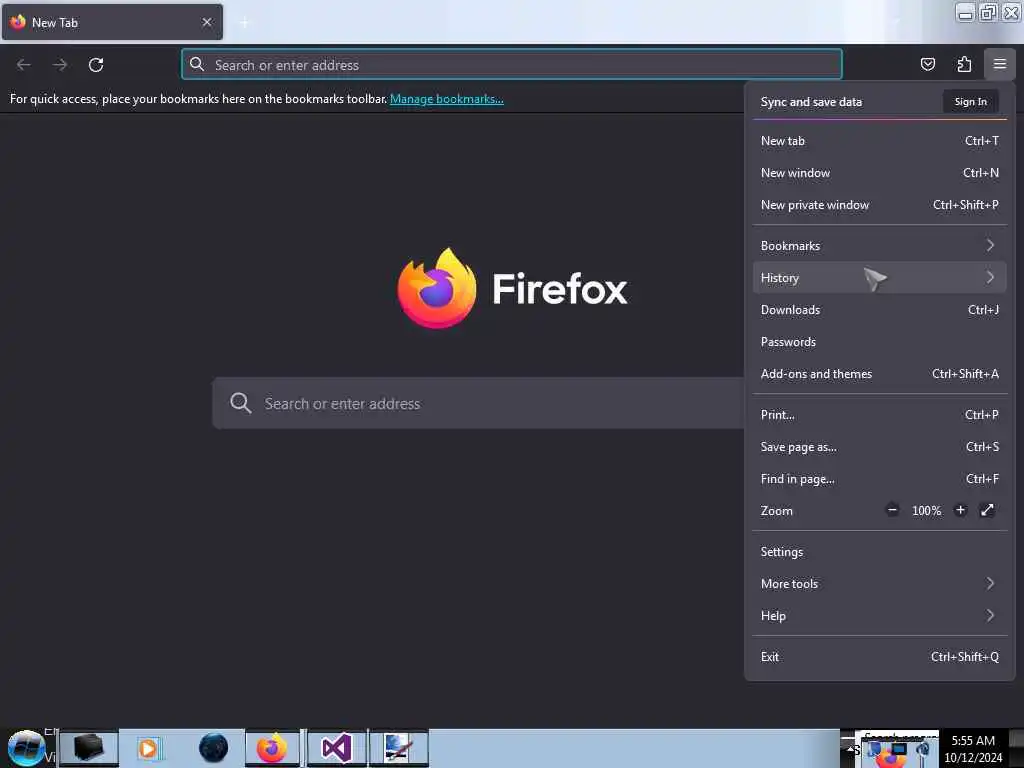Open Downloads from menu
The height and width of the screenshot is (768, 1024).
coord(880,310)
